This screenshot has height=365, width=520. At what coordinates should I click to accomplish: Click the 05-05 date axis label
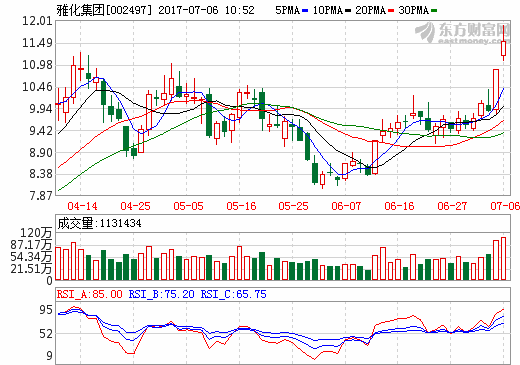[x=188, y=206]
